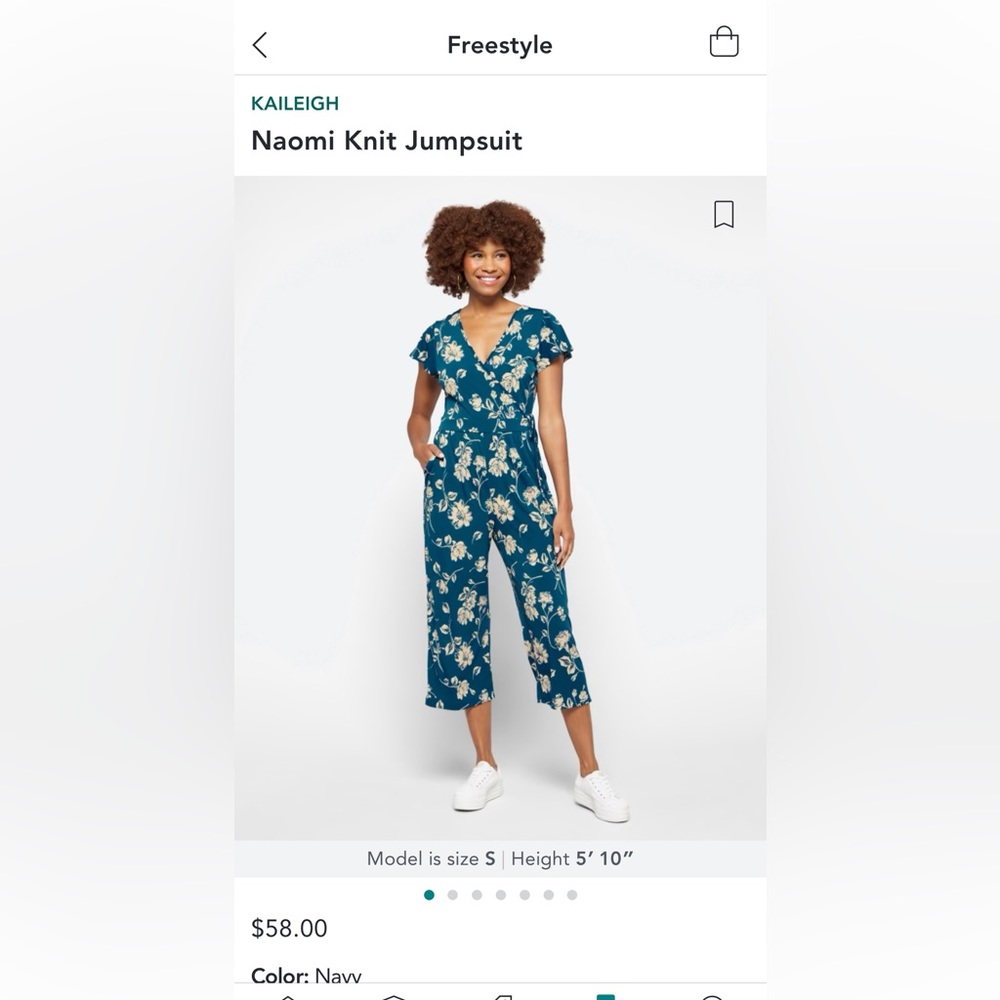Tap the Model is size S info banner

pyautogui.click(x=500, y=858)
